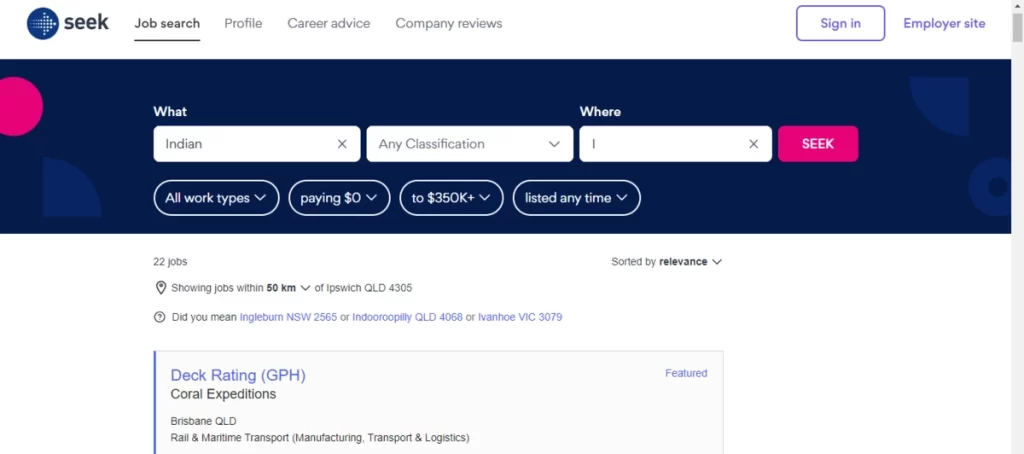Clear the Where field with X icon
The height and width of the screenshot is (454, 1024).
click(x=754, y=144)
